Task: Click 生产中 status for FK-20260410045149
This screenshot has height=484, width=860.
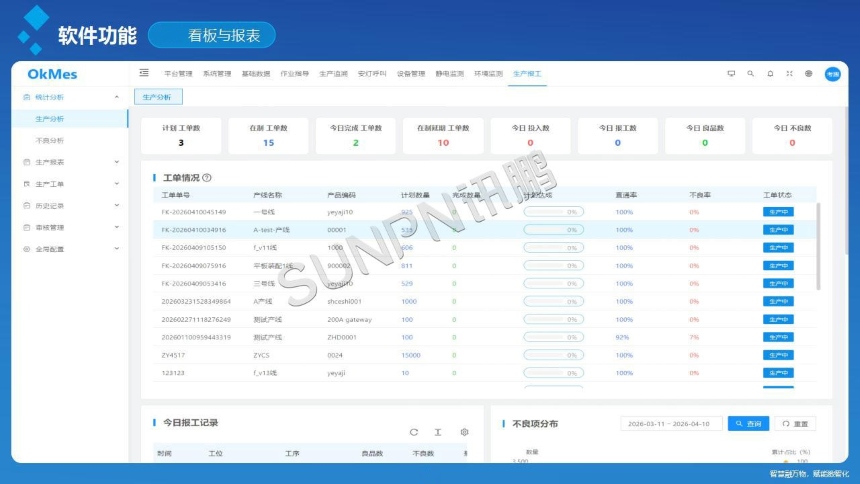Action: point(778,212)
